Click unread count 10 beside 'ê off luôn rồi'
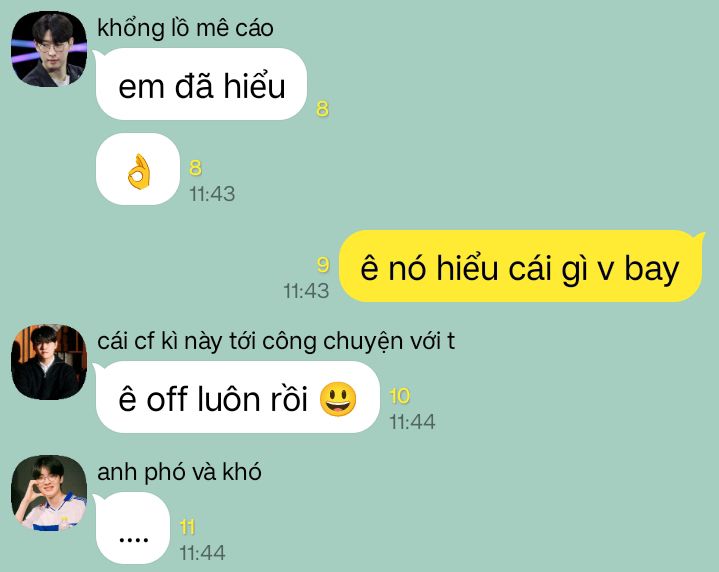This screenshot has width=719, height=572. click(x=399, y=396)
